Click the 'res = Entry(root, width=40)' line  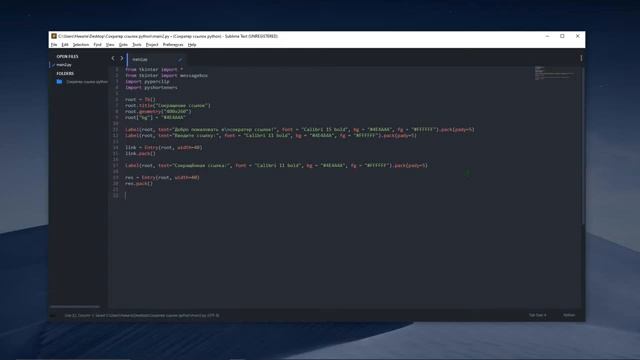pyautogui.click(x=162, y=178)
